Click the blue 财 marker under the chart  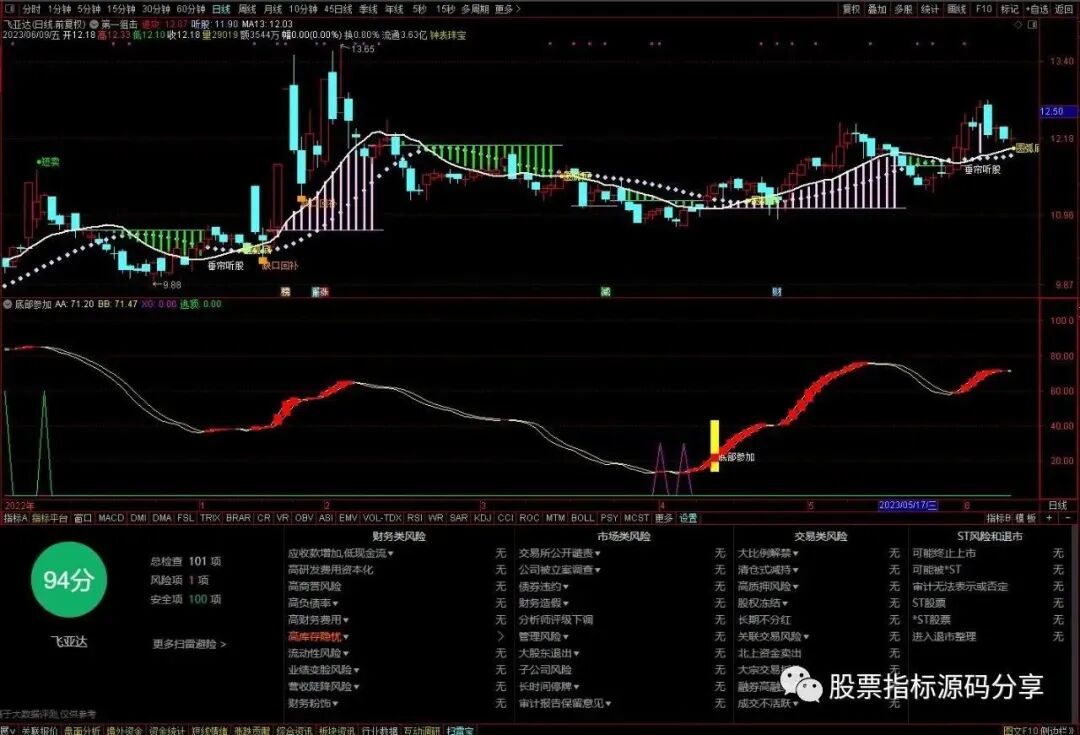click(x=776, y=291)
